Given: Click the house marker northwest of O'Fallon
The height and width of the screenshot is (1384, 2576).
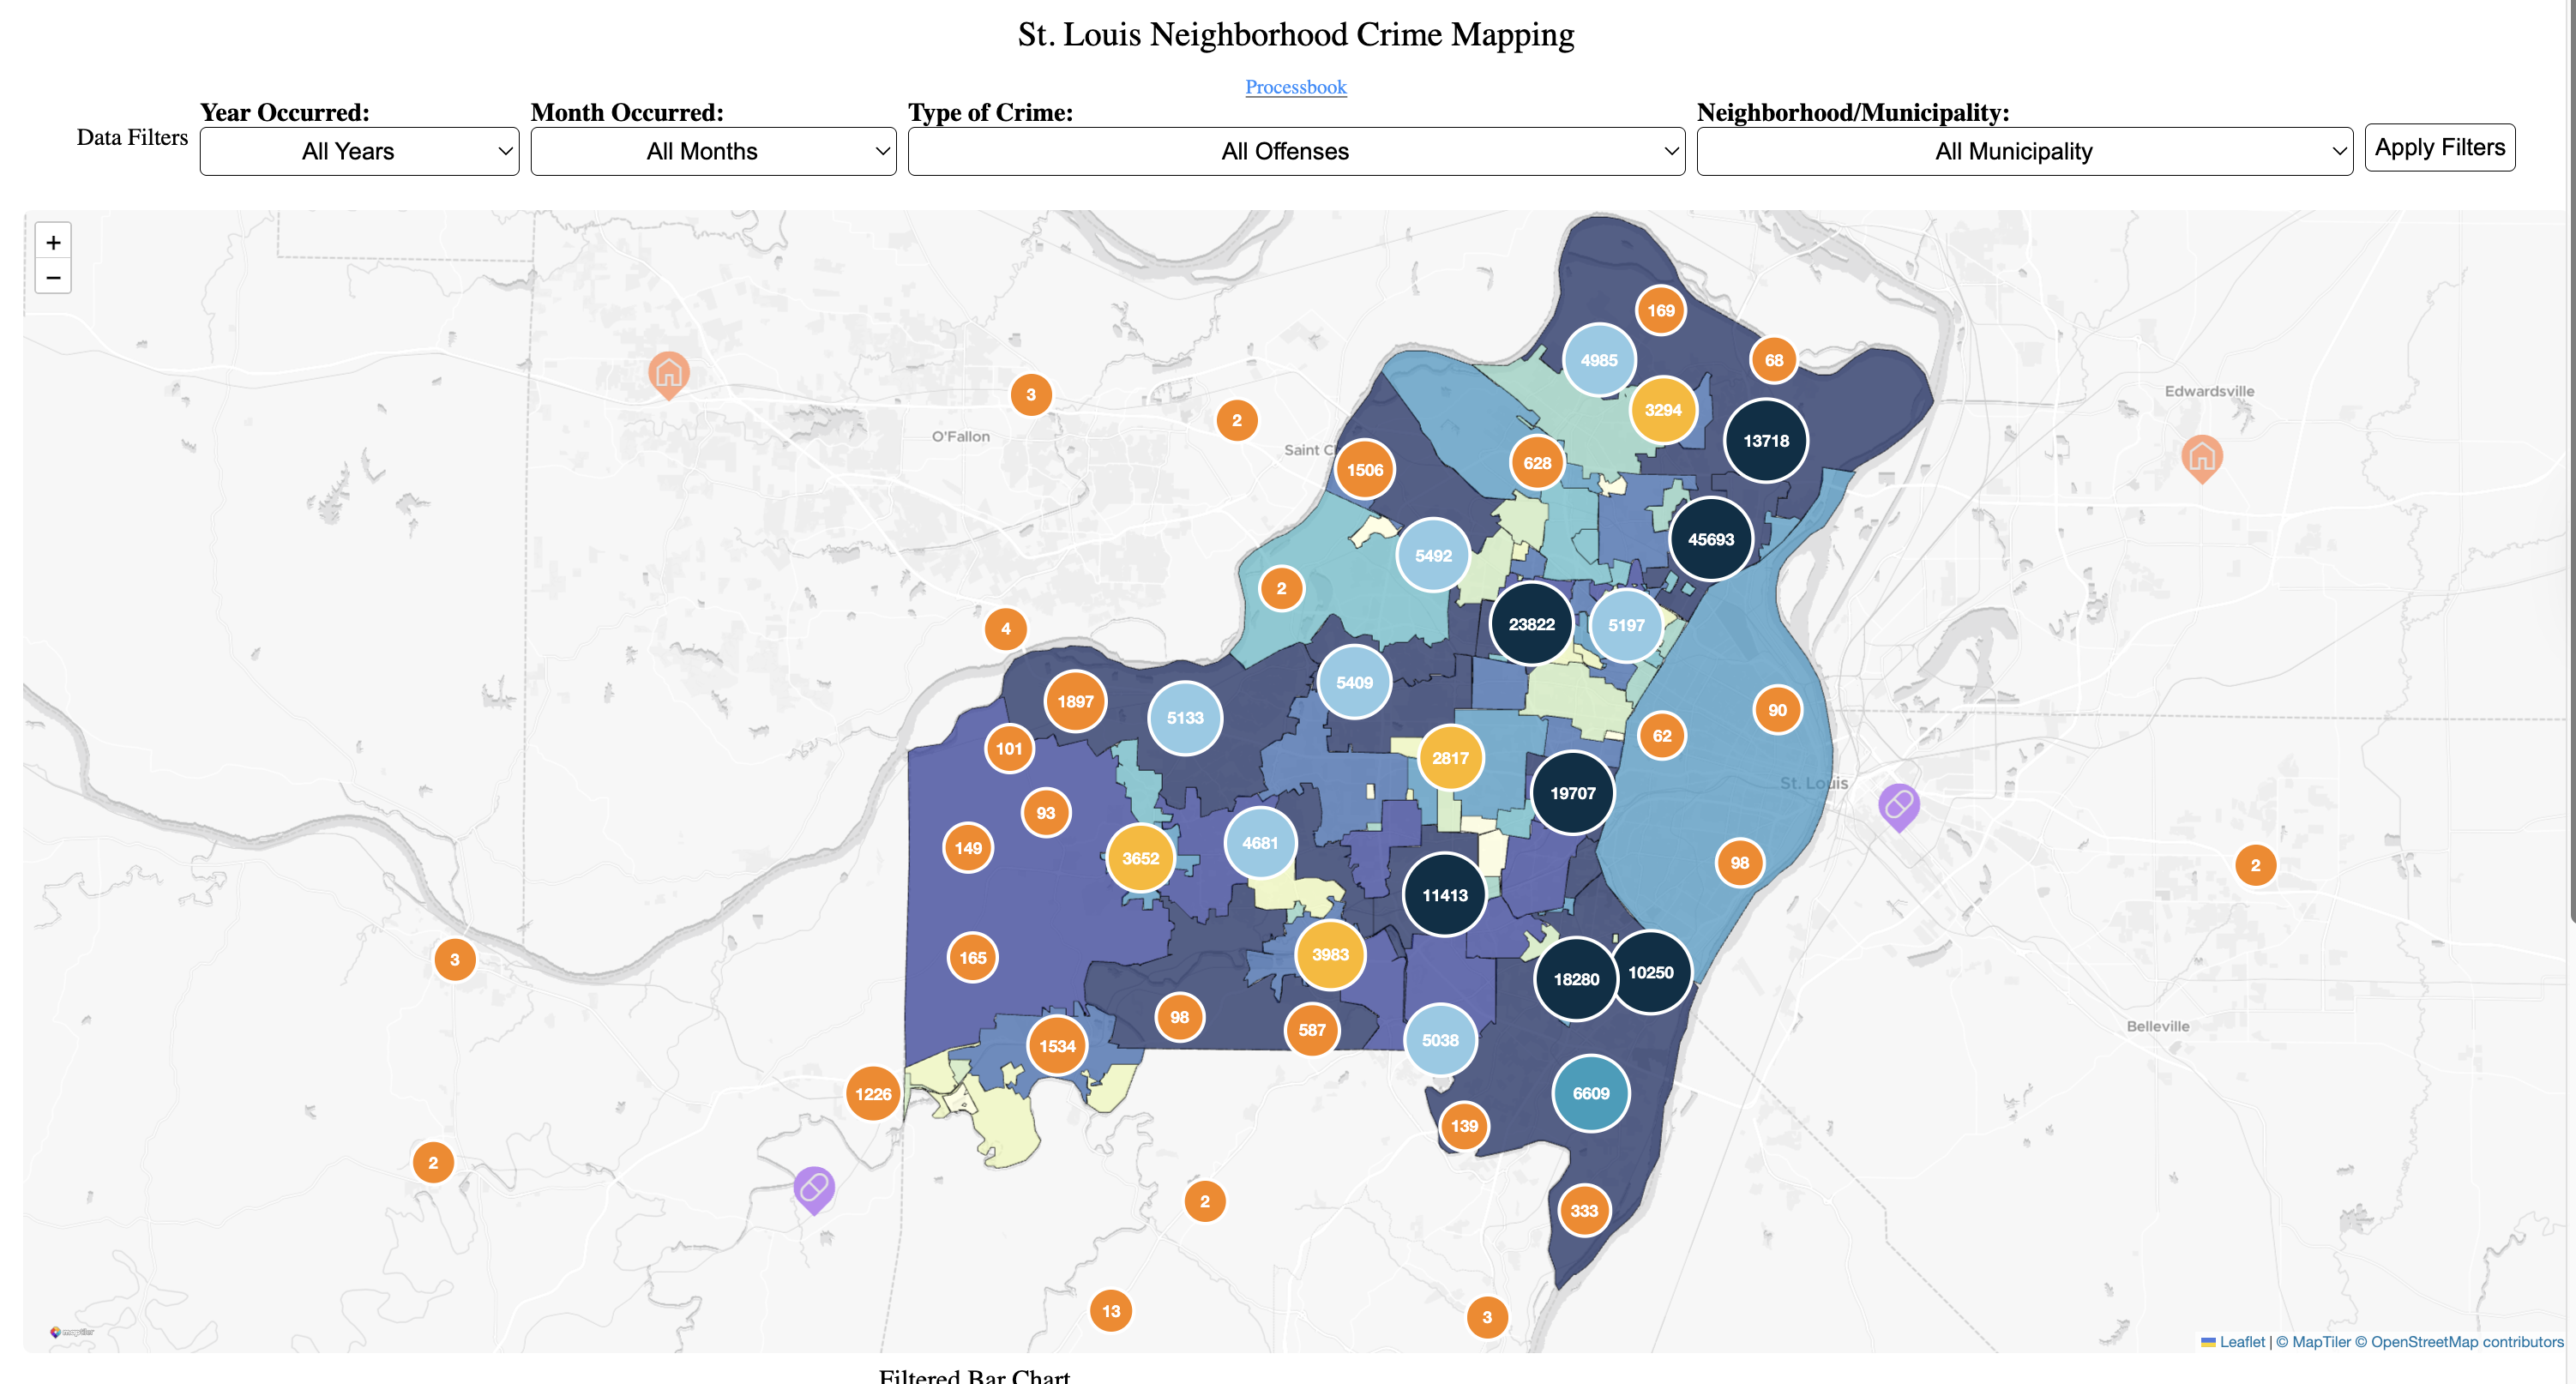Looking at the screenshot, I should point(668,373).
